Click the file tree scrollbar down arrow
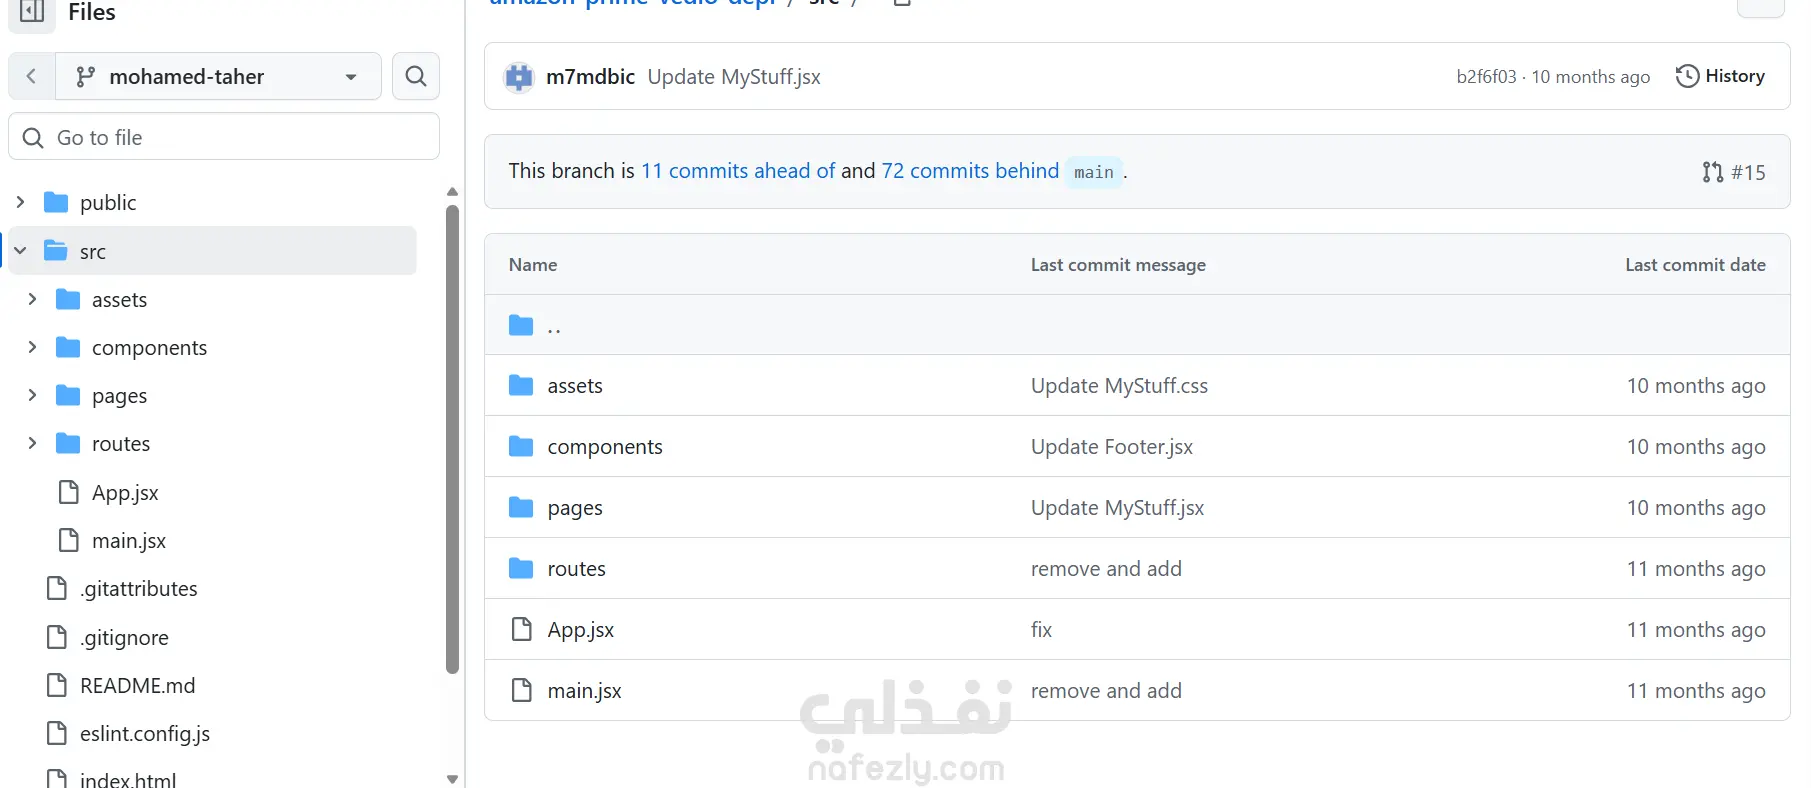Image resolution: width=1811 pixels, height=788 pixels. tap(452, 778)
